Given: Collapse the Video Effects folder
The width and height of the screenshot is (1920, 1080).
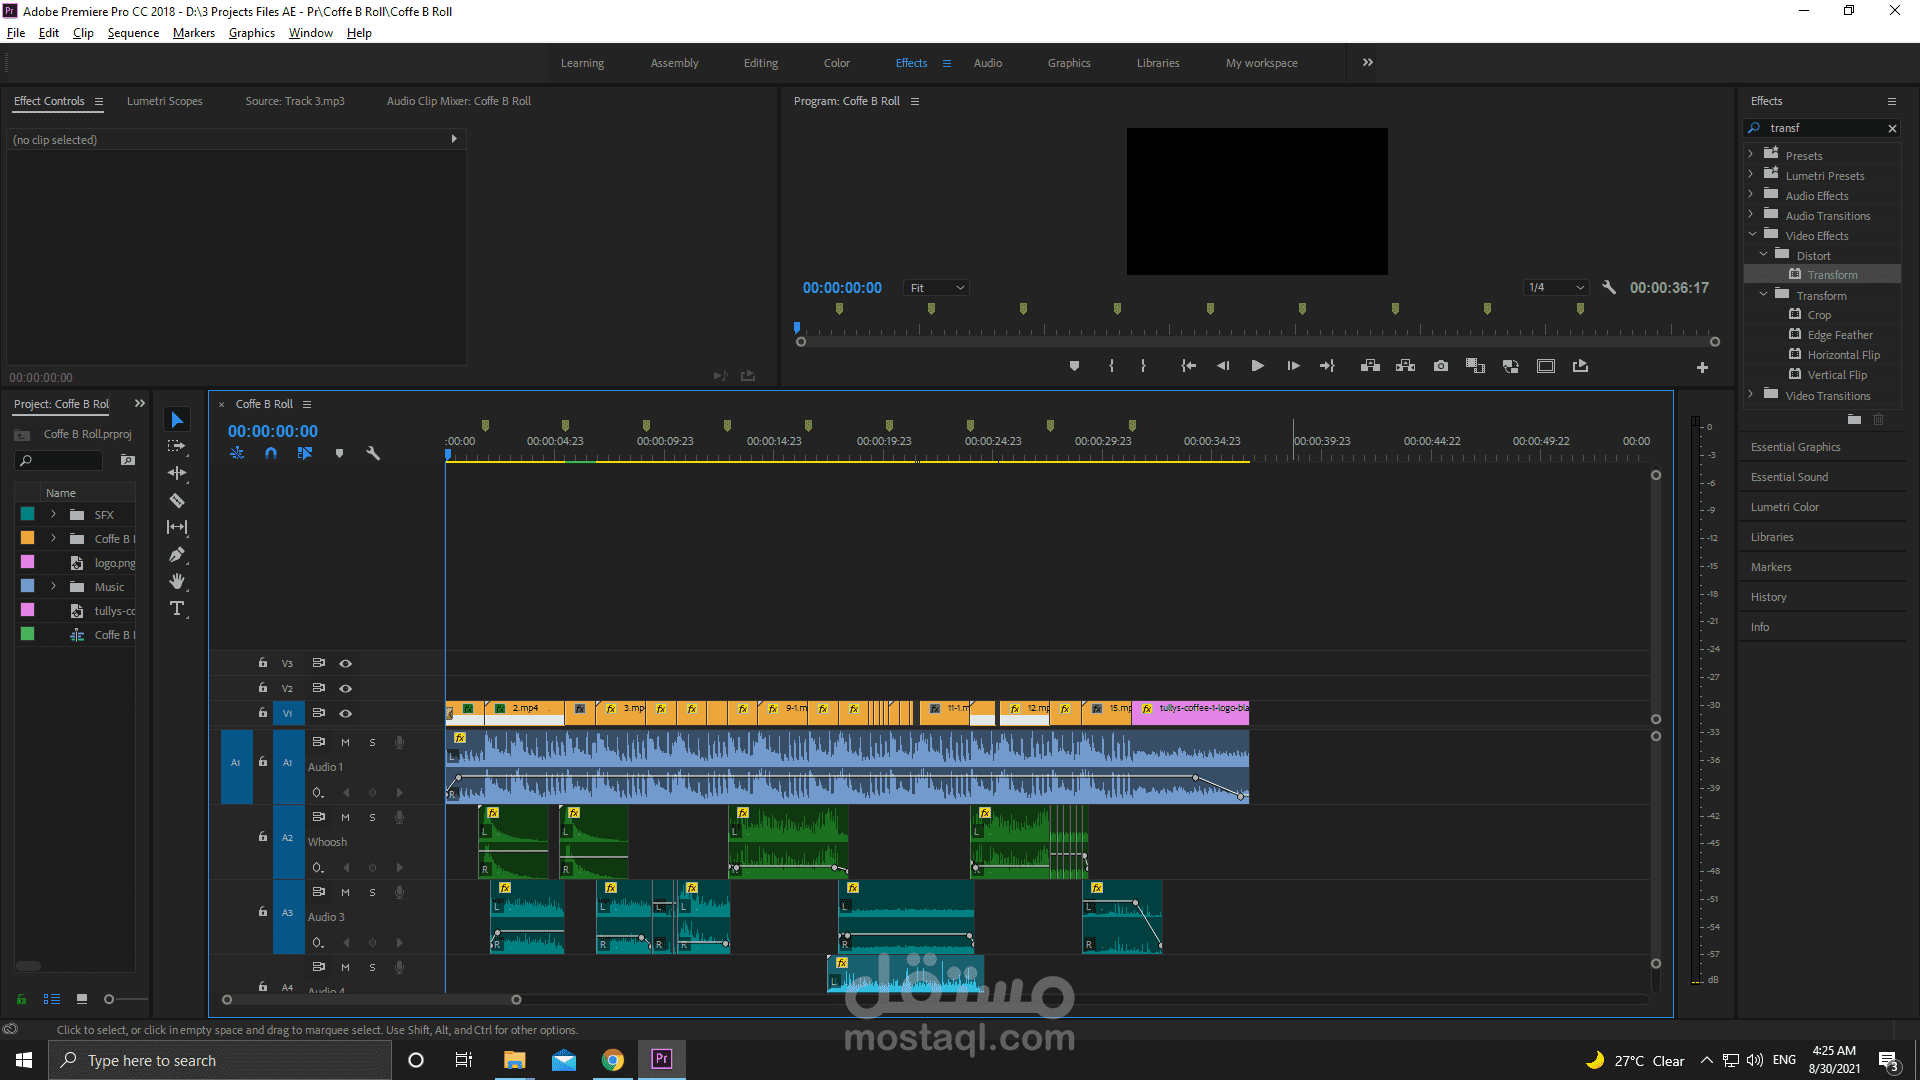Looking at the screenshot, I should tap(1752, 234).
